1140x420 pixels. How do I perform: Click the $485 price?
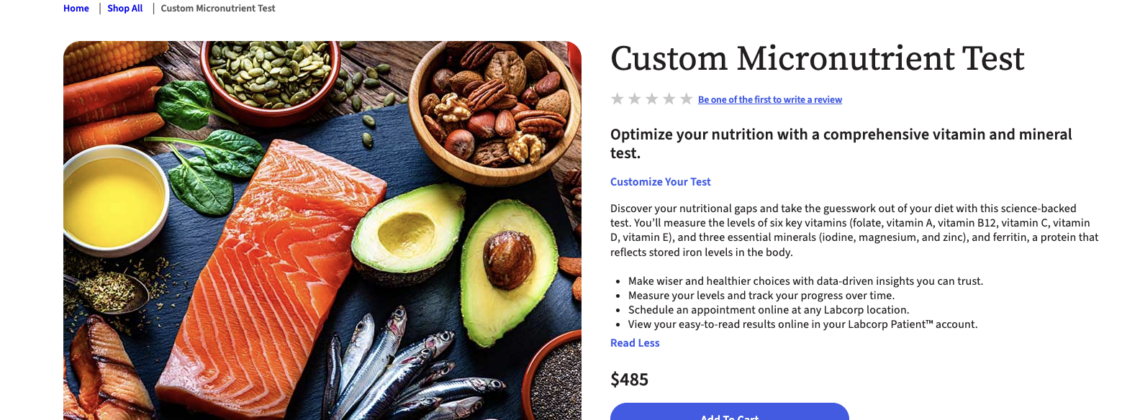point(629,380)
